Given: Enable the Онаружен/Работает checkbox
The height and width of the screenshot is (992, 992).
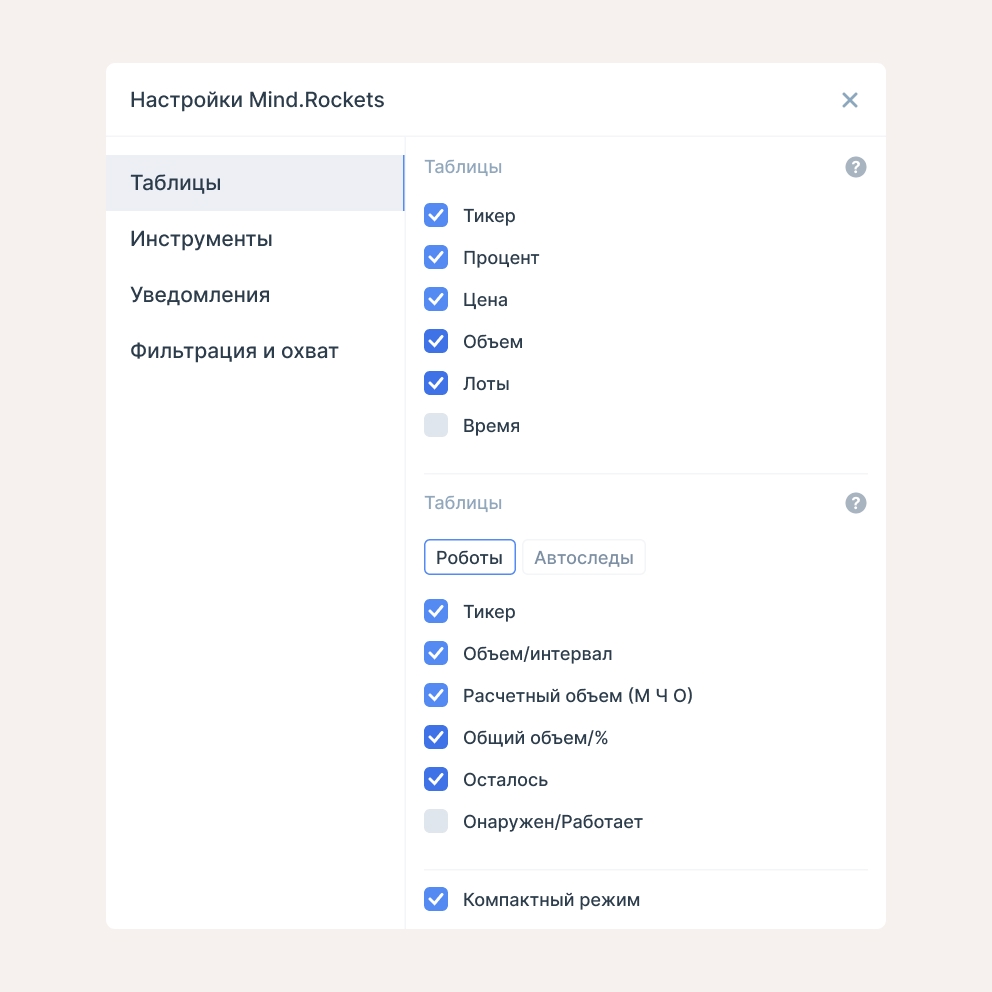Looking at the screenshot, I should 436,821.
